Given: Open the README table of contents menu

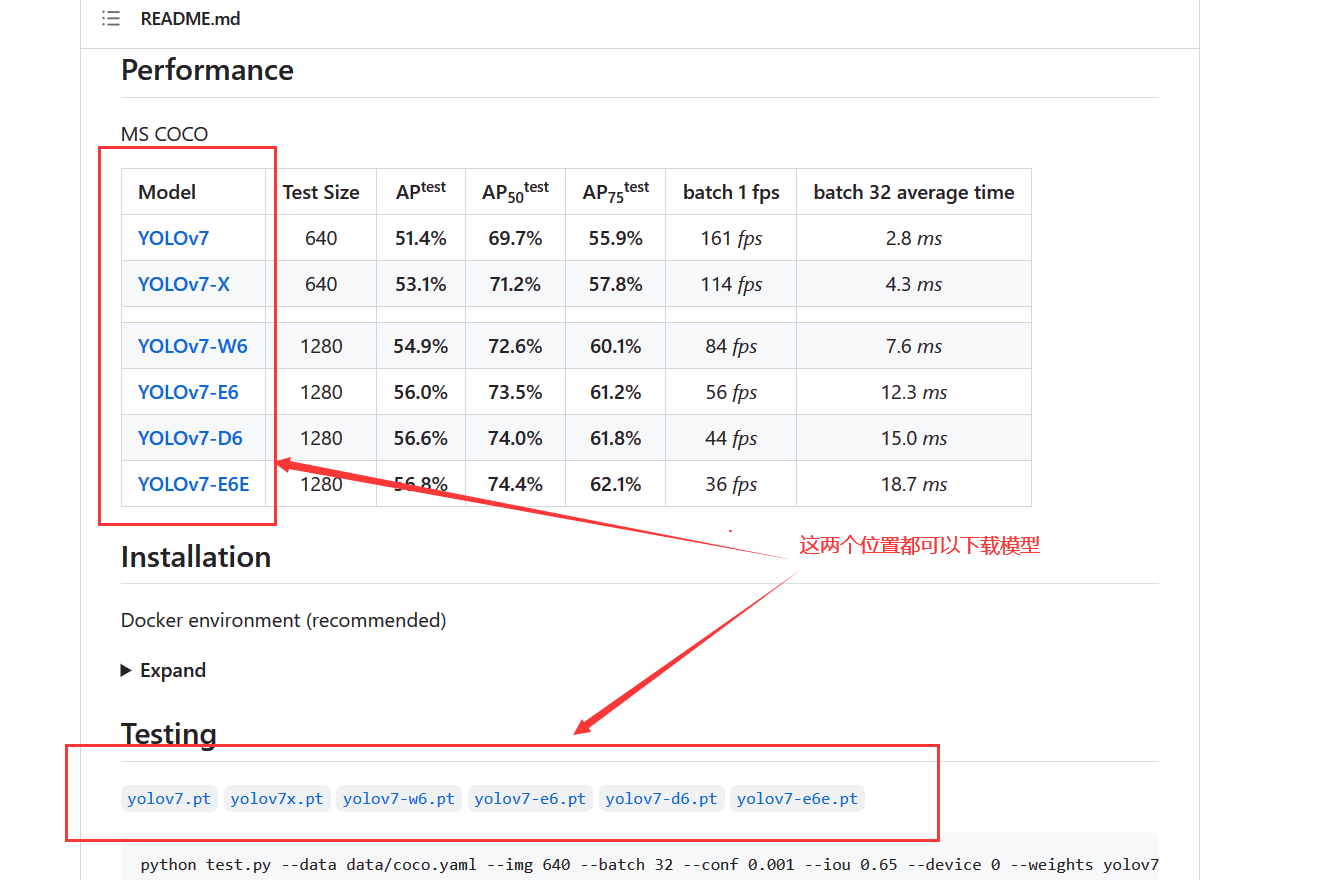Looking at the screenshot, I should pyautogui.click(x=110, y=17).
